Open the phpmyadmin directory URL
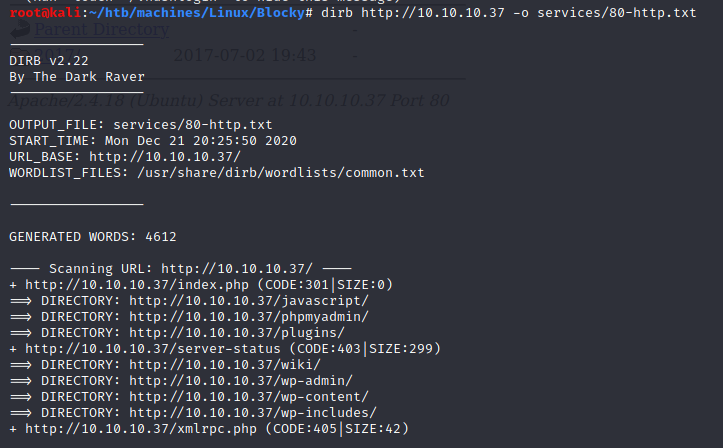Image resolution: width=723 pixels, height=448 pixels. [x=248, y=317]
